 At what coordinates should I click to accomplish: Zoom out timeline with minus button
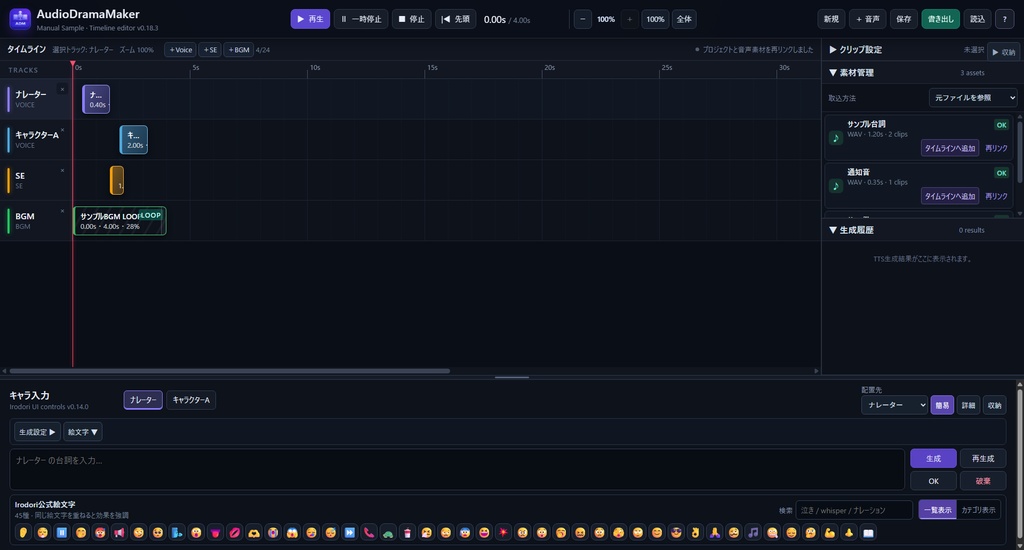583,19
